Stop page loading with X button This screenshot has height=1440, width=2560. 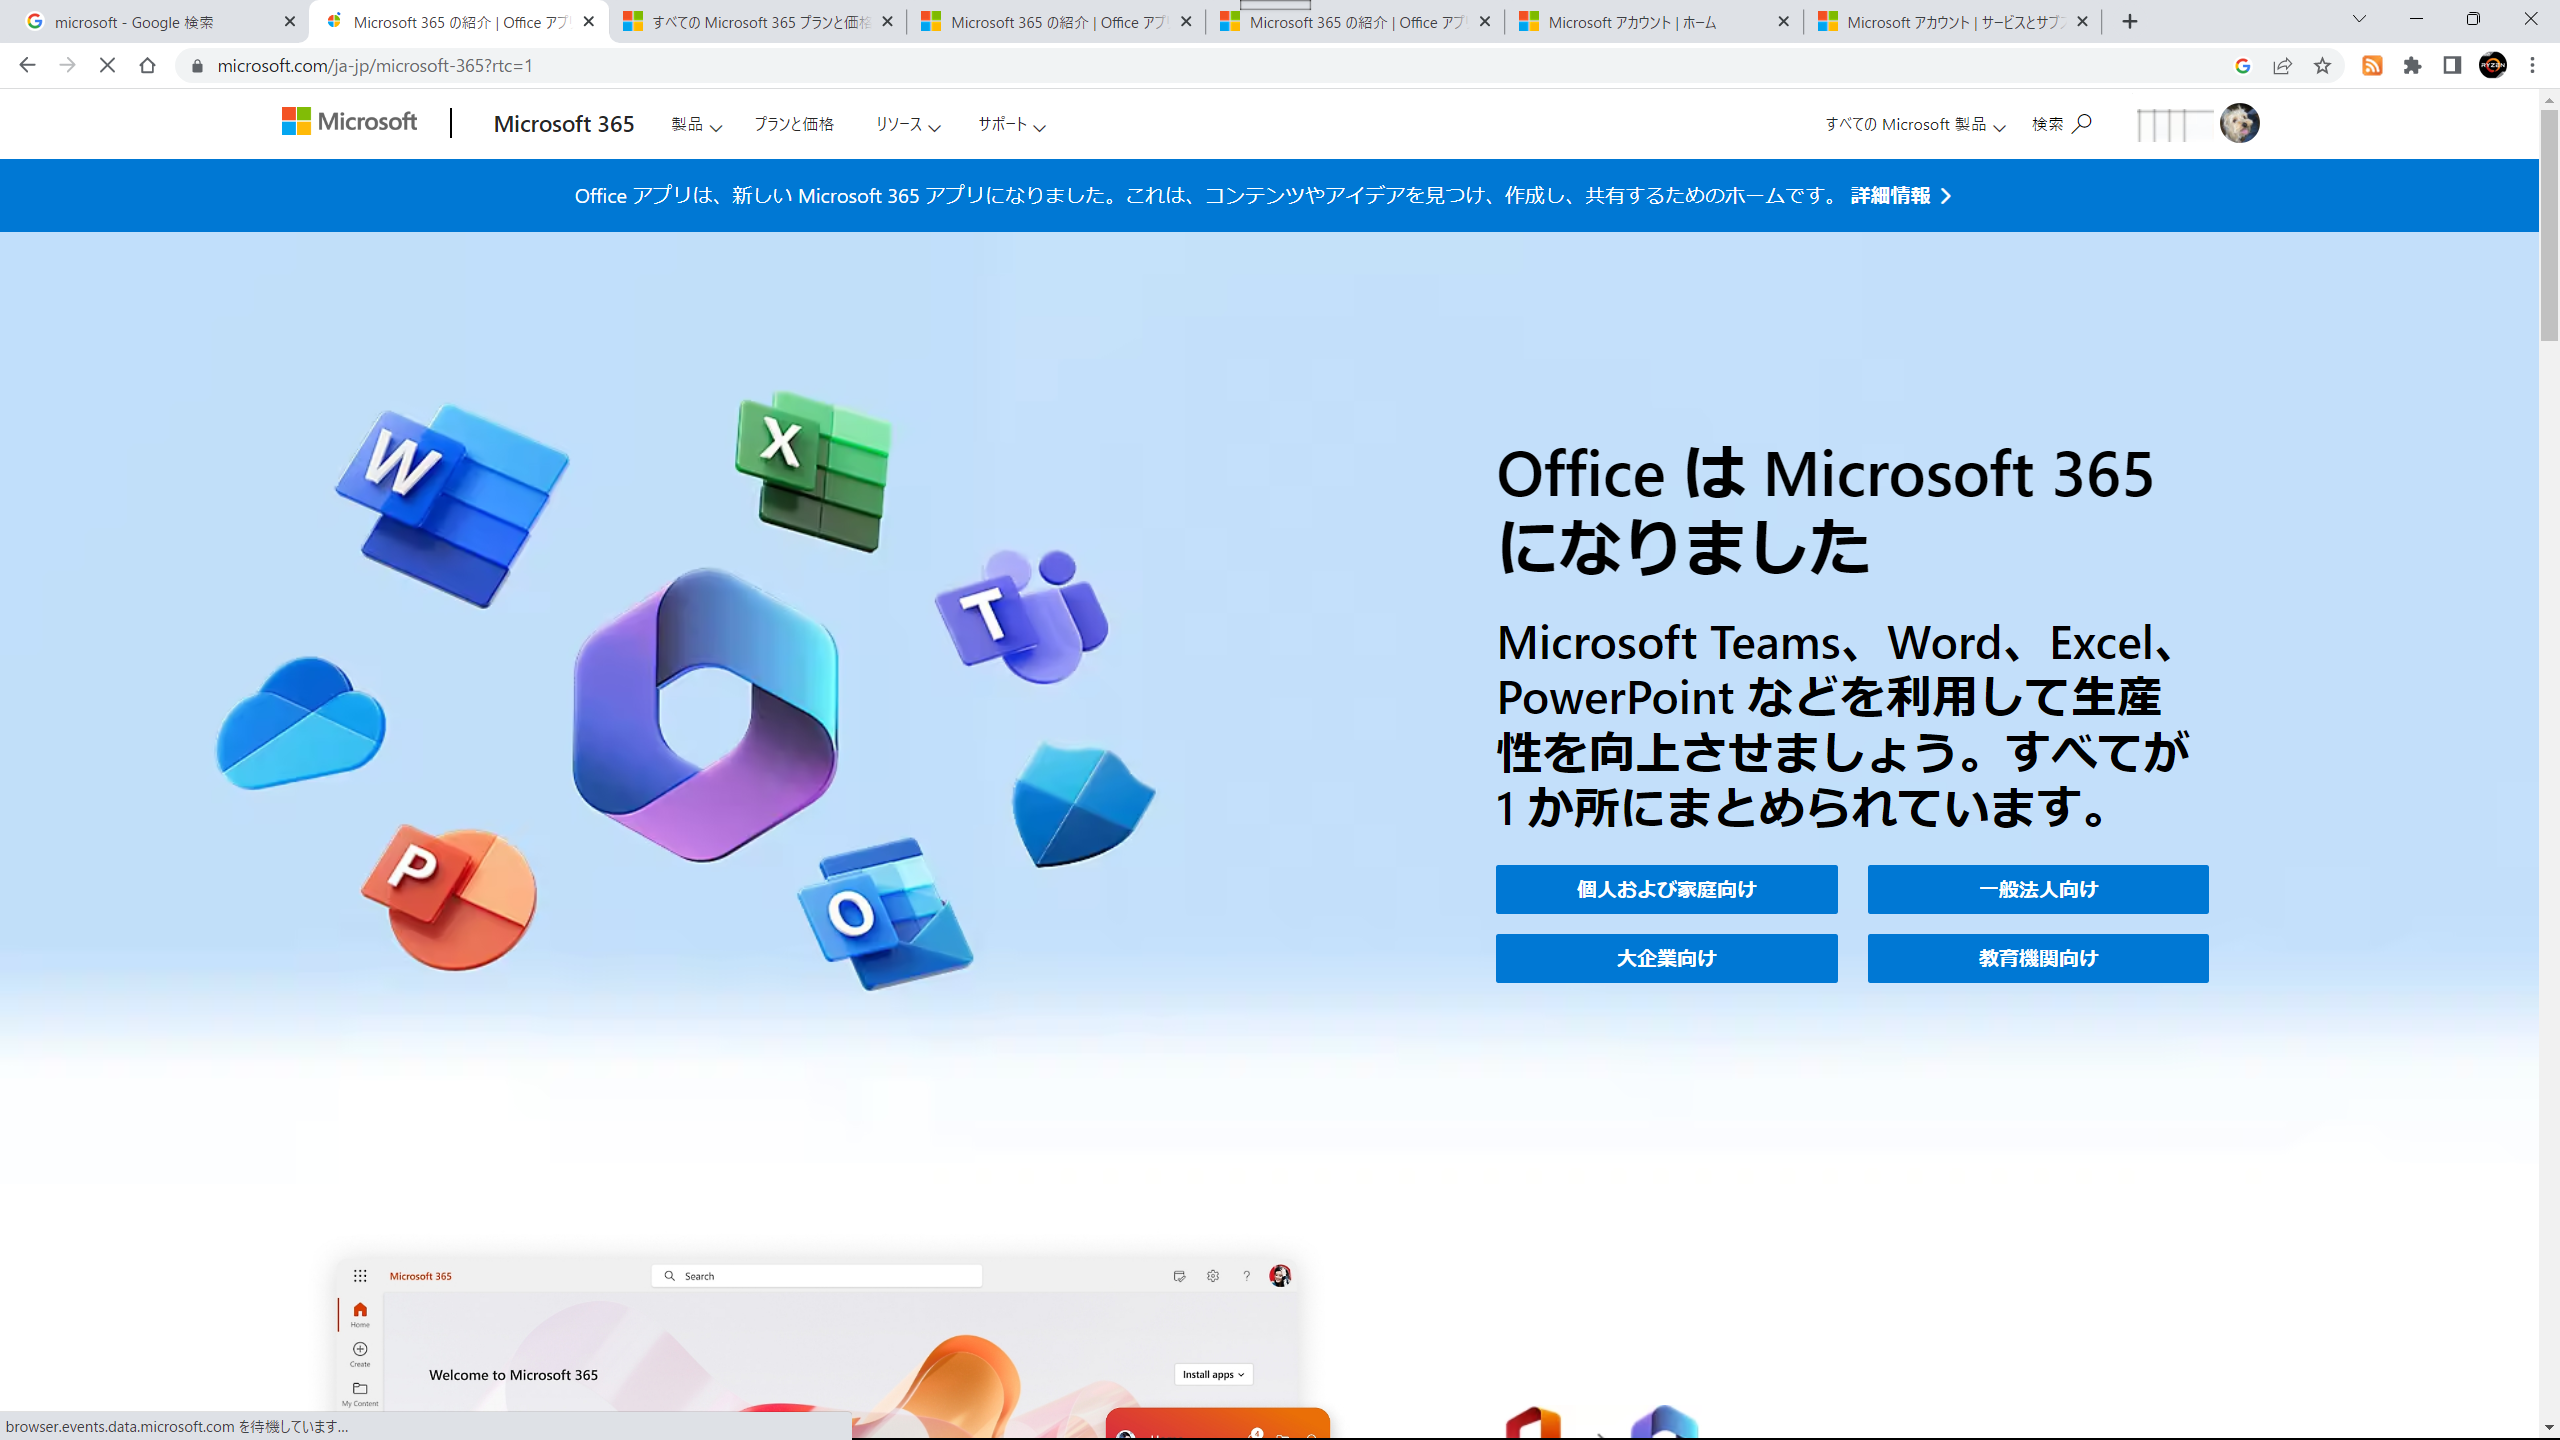coord(107,65)
